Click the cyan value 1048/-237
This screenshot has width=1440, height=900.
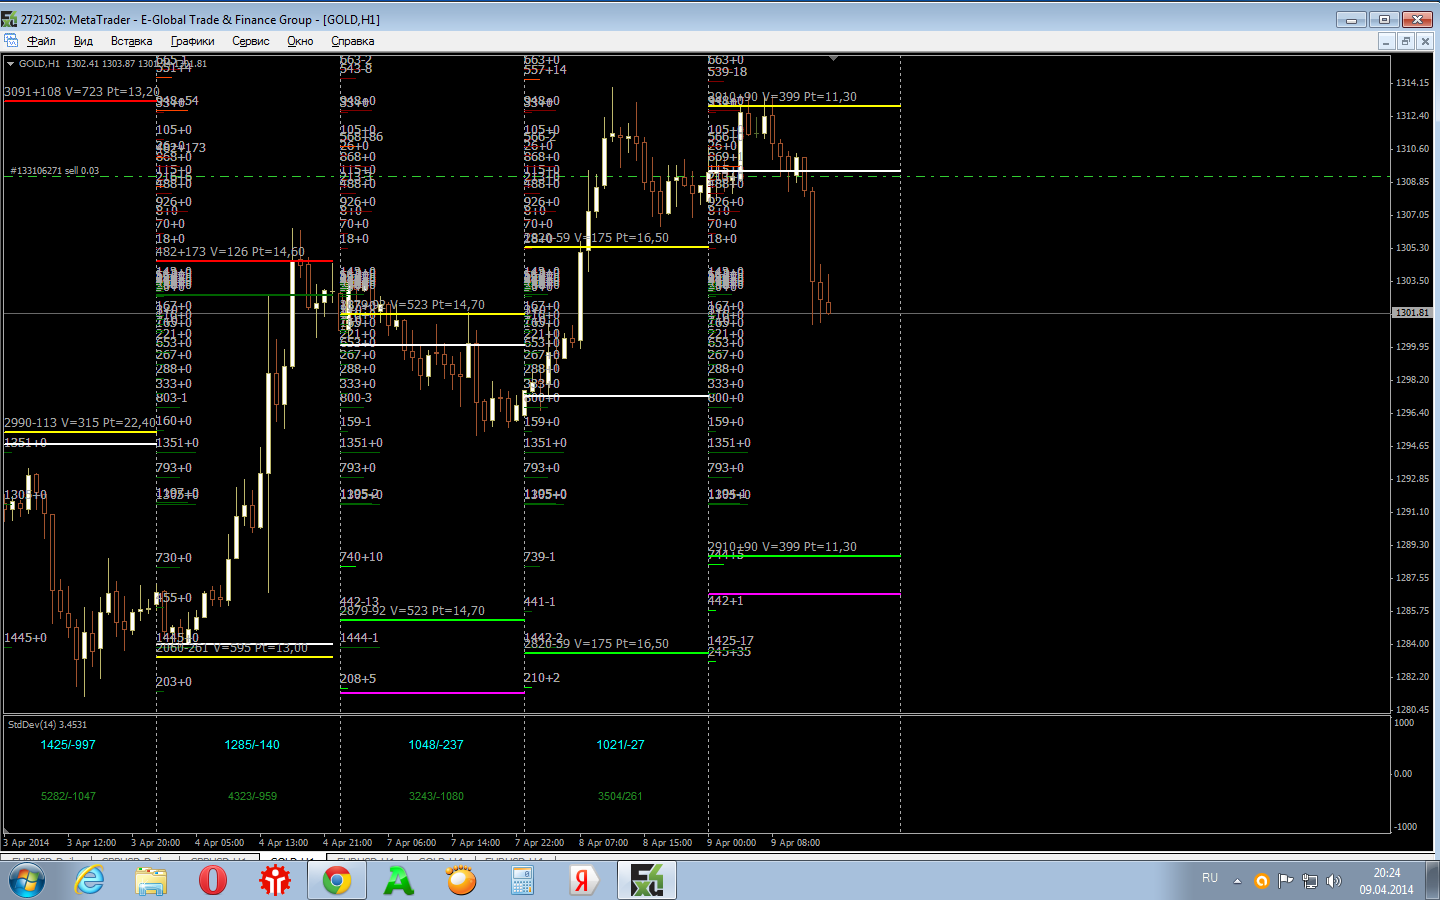(x=436, y=745)
